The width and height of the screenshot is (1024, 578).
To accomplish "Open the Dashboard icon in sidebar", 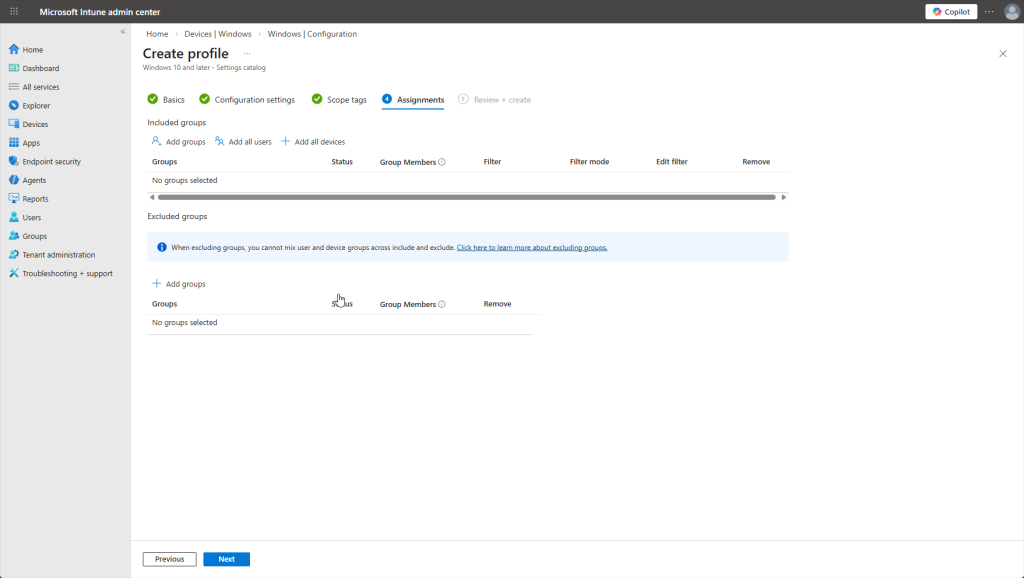I will pos(14,68).
